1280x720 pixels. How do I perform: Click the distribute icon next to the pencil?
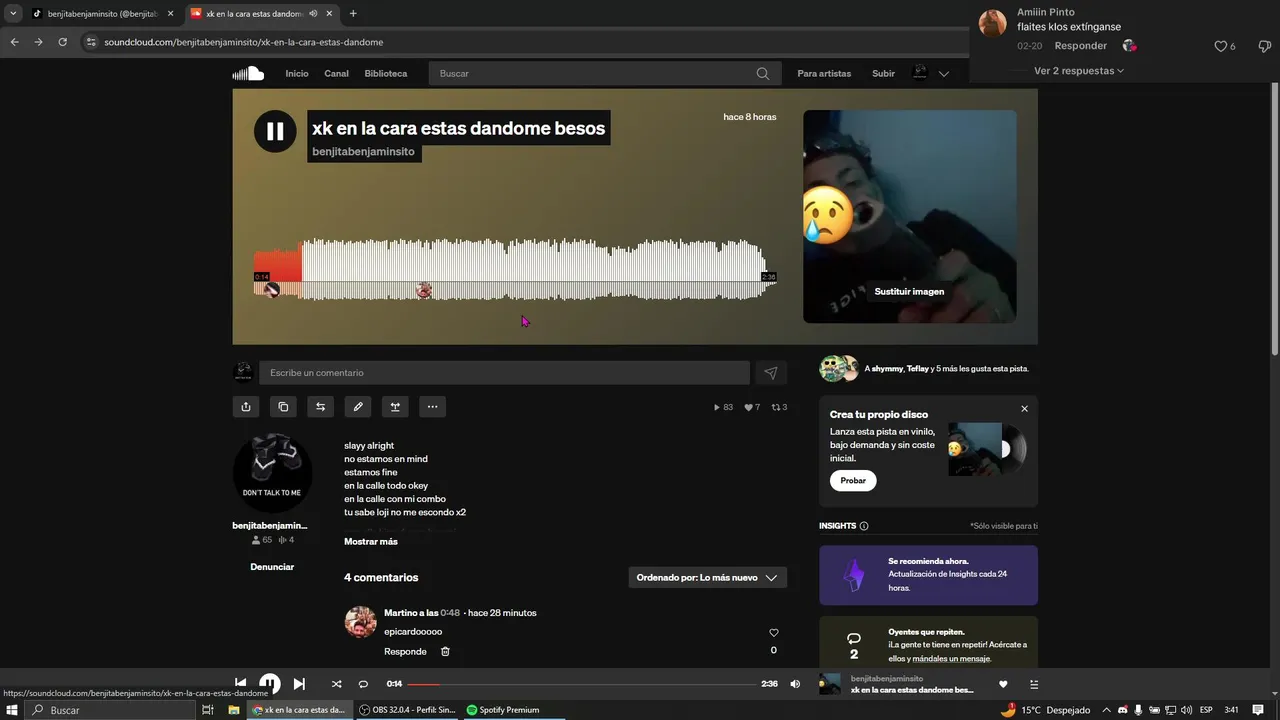[x=395, y=407]
